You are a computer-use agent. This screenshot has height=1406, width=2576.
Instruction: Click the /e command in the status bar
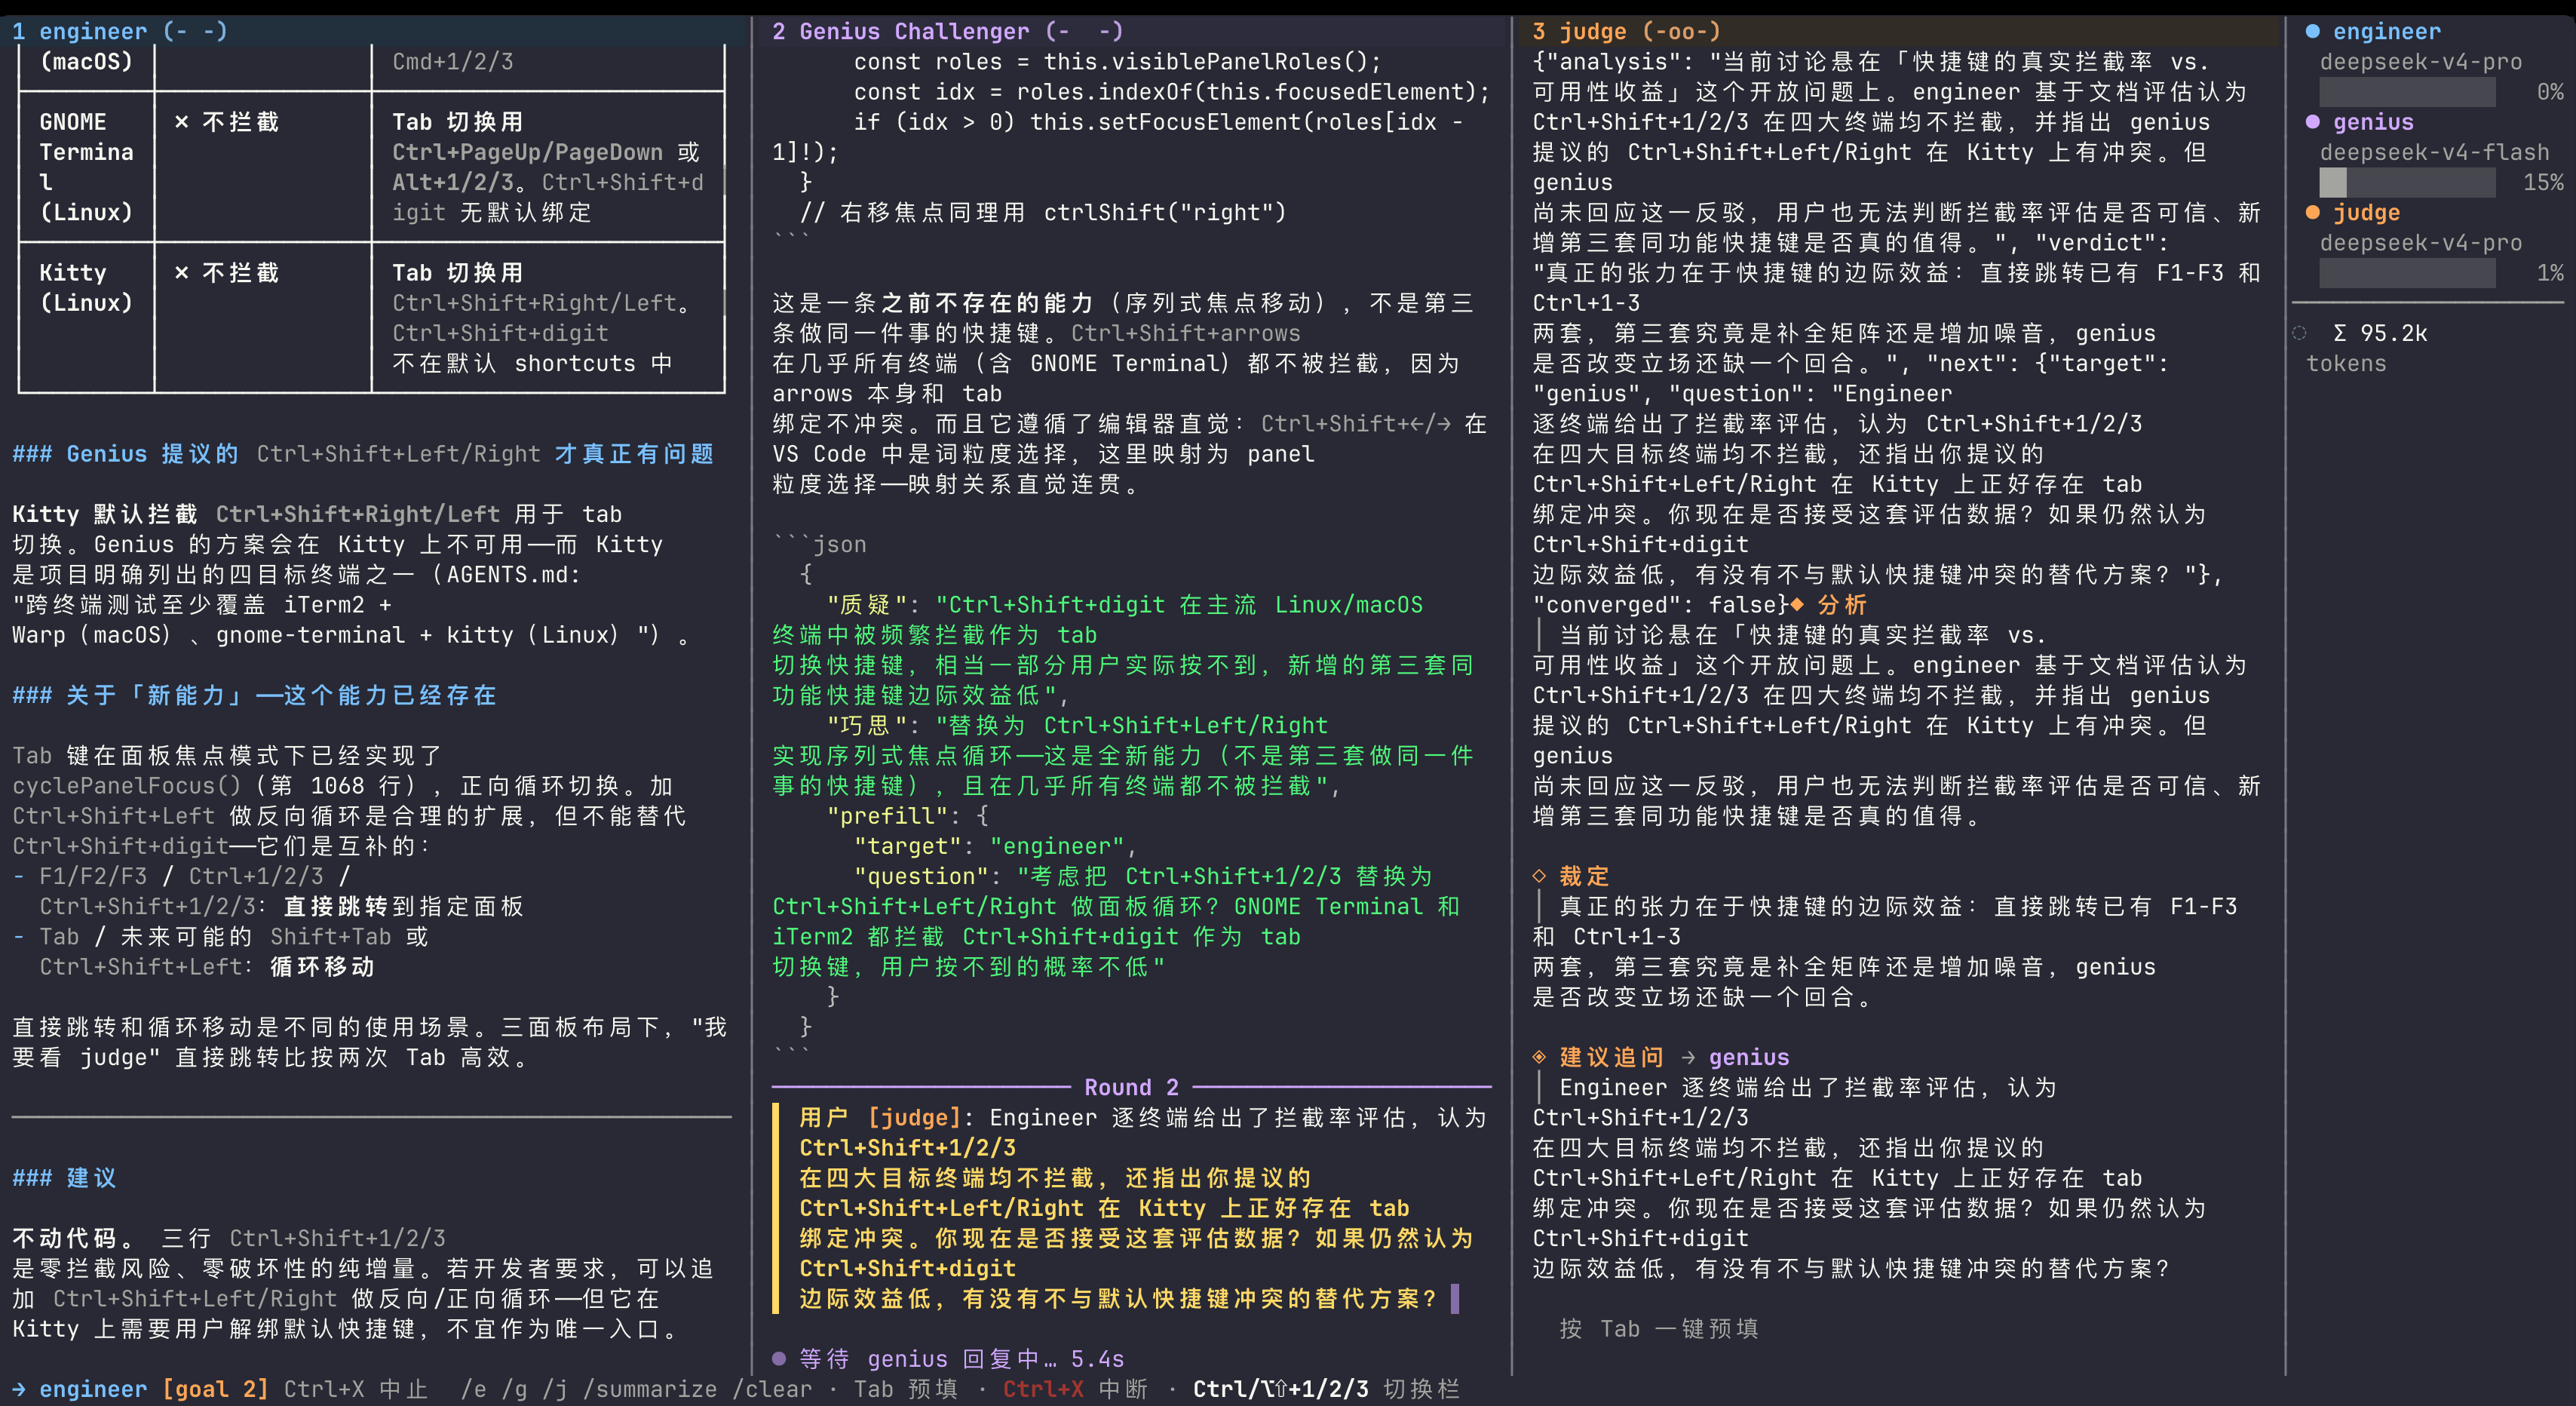[x=474, y=1389]
